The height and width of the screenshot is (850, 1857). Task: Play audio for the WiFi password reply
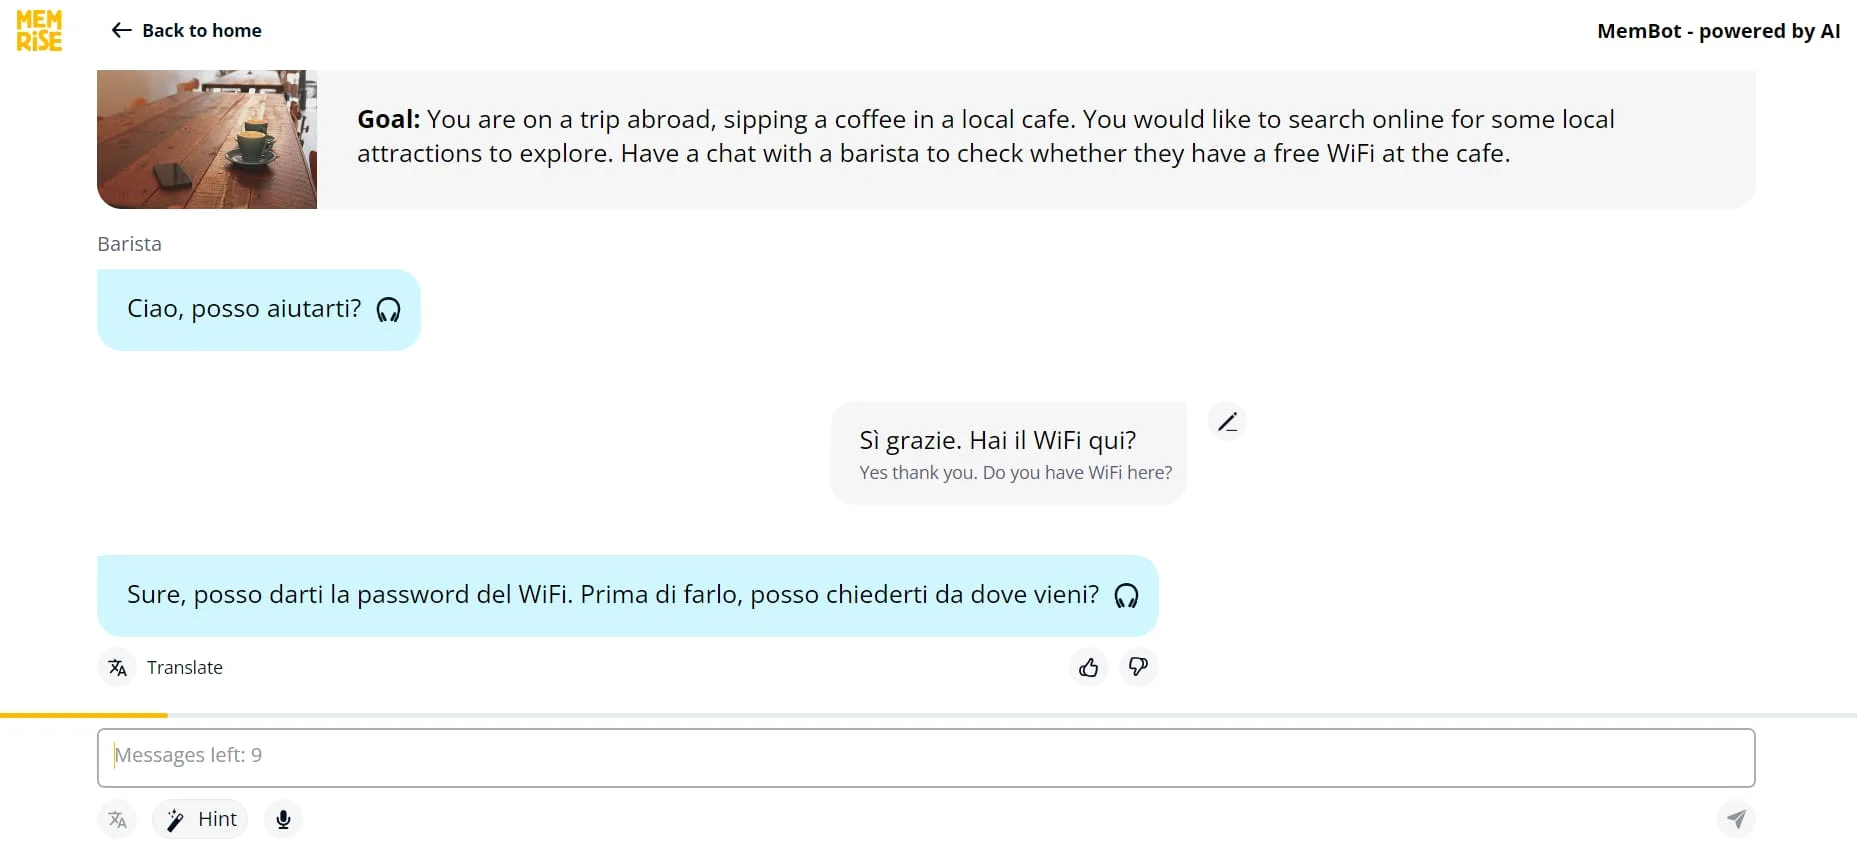point(1126,596)
